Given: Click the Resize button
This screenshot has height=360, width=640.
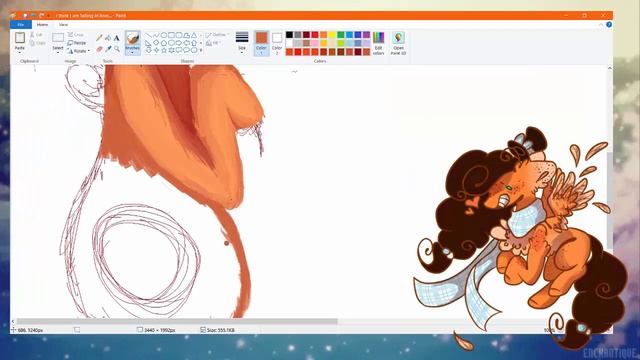Looking at the screenshot, I should (x=77, y=43).
